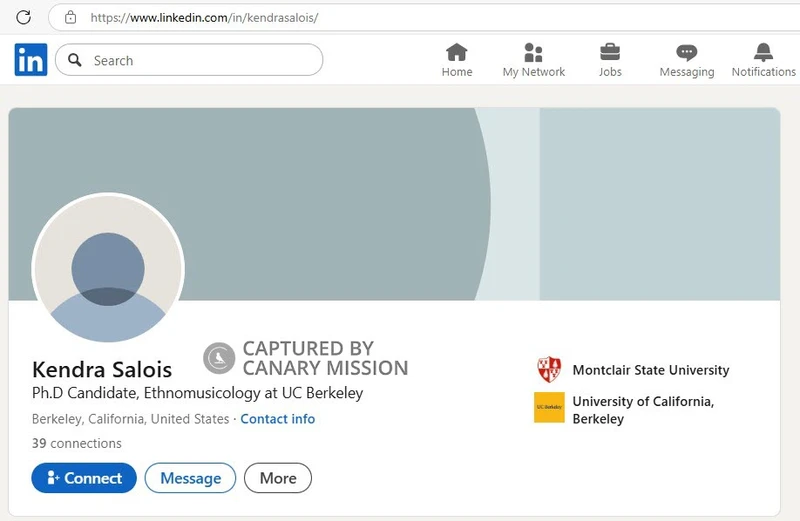
Task: Focus the LinkedIn Search field
Action: 189,60
